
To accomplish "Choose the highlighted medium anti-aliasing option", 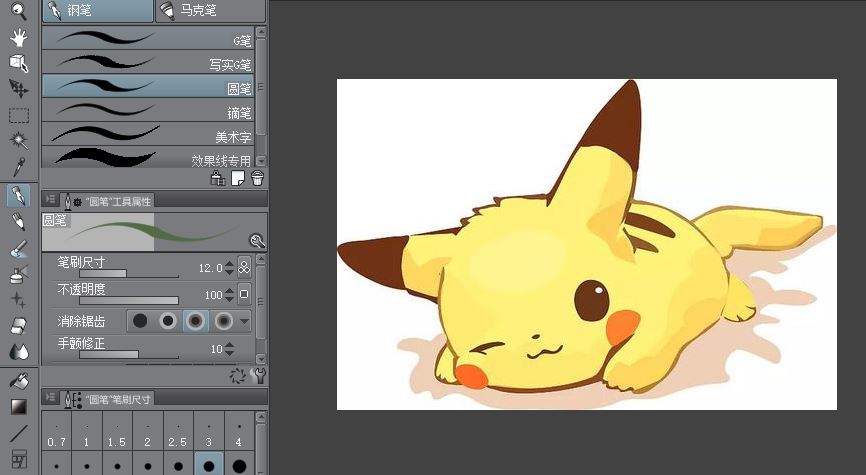I will point(195,321).
